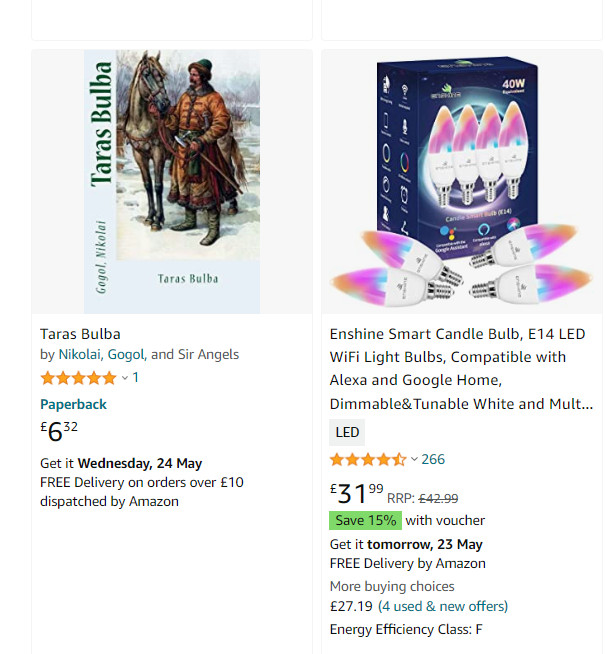
Task: Click the RRP £42.99 strikethrough price
Action: pos(438,498)
